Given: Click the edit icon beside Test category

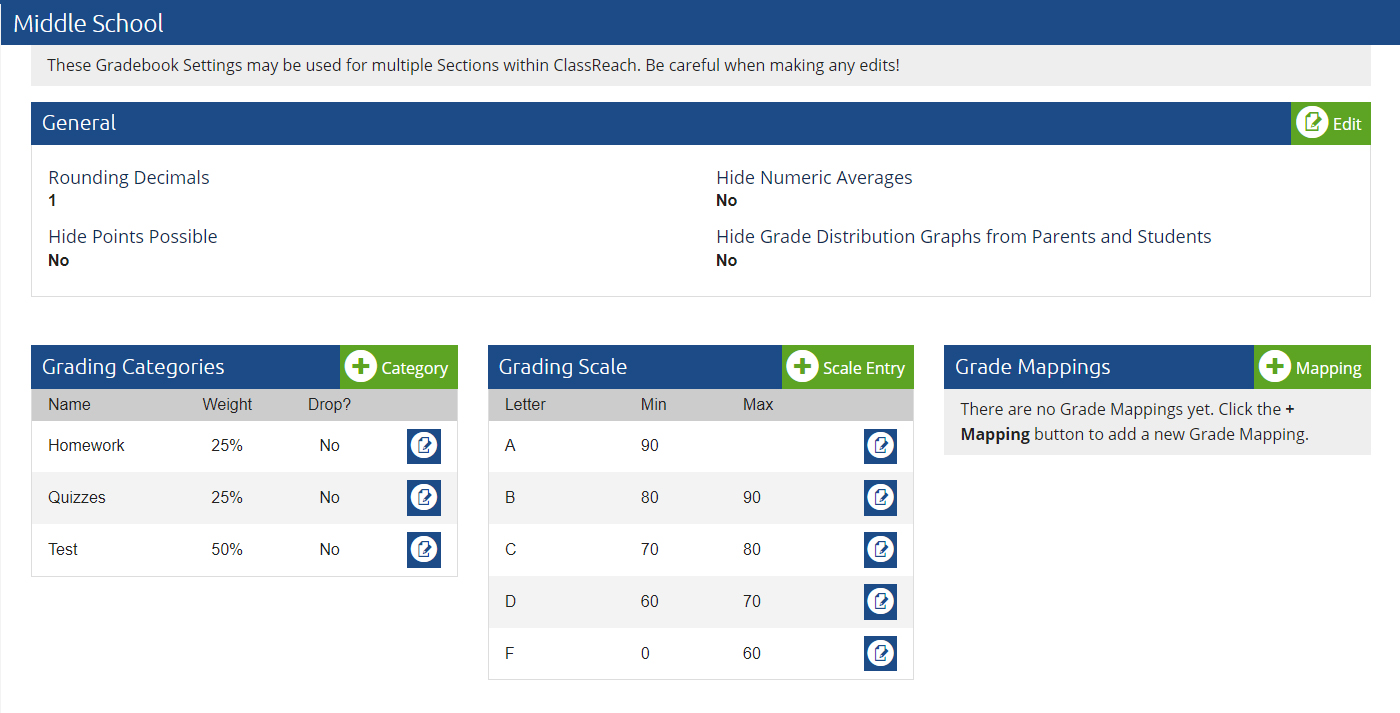Looking at the screenshot, I should [x=423, y=549].
